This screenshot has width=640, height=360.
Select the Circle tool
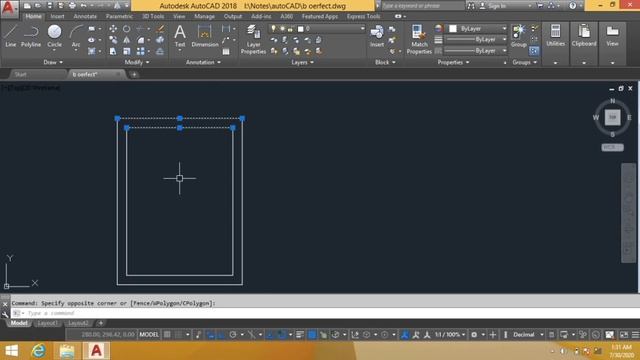click(x=54, y=36)
